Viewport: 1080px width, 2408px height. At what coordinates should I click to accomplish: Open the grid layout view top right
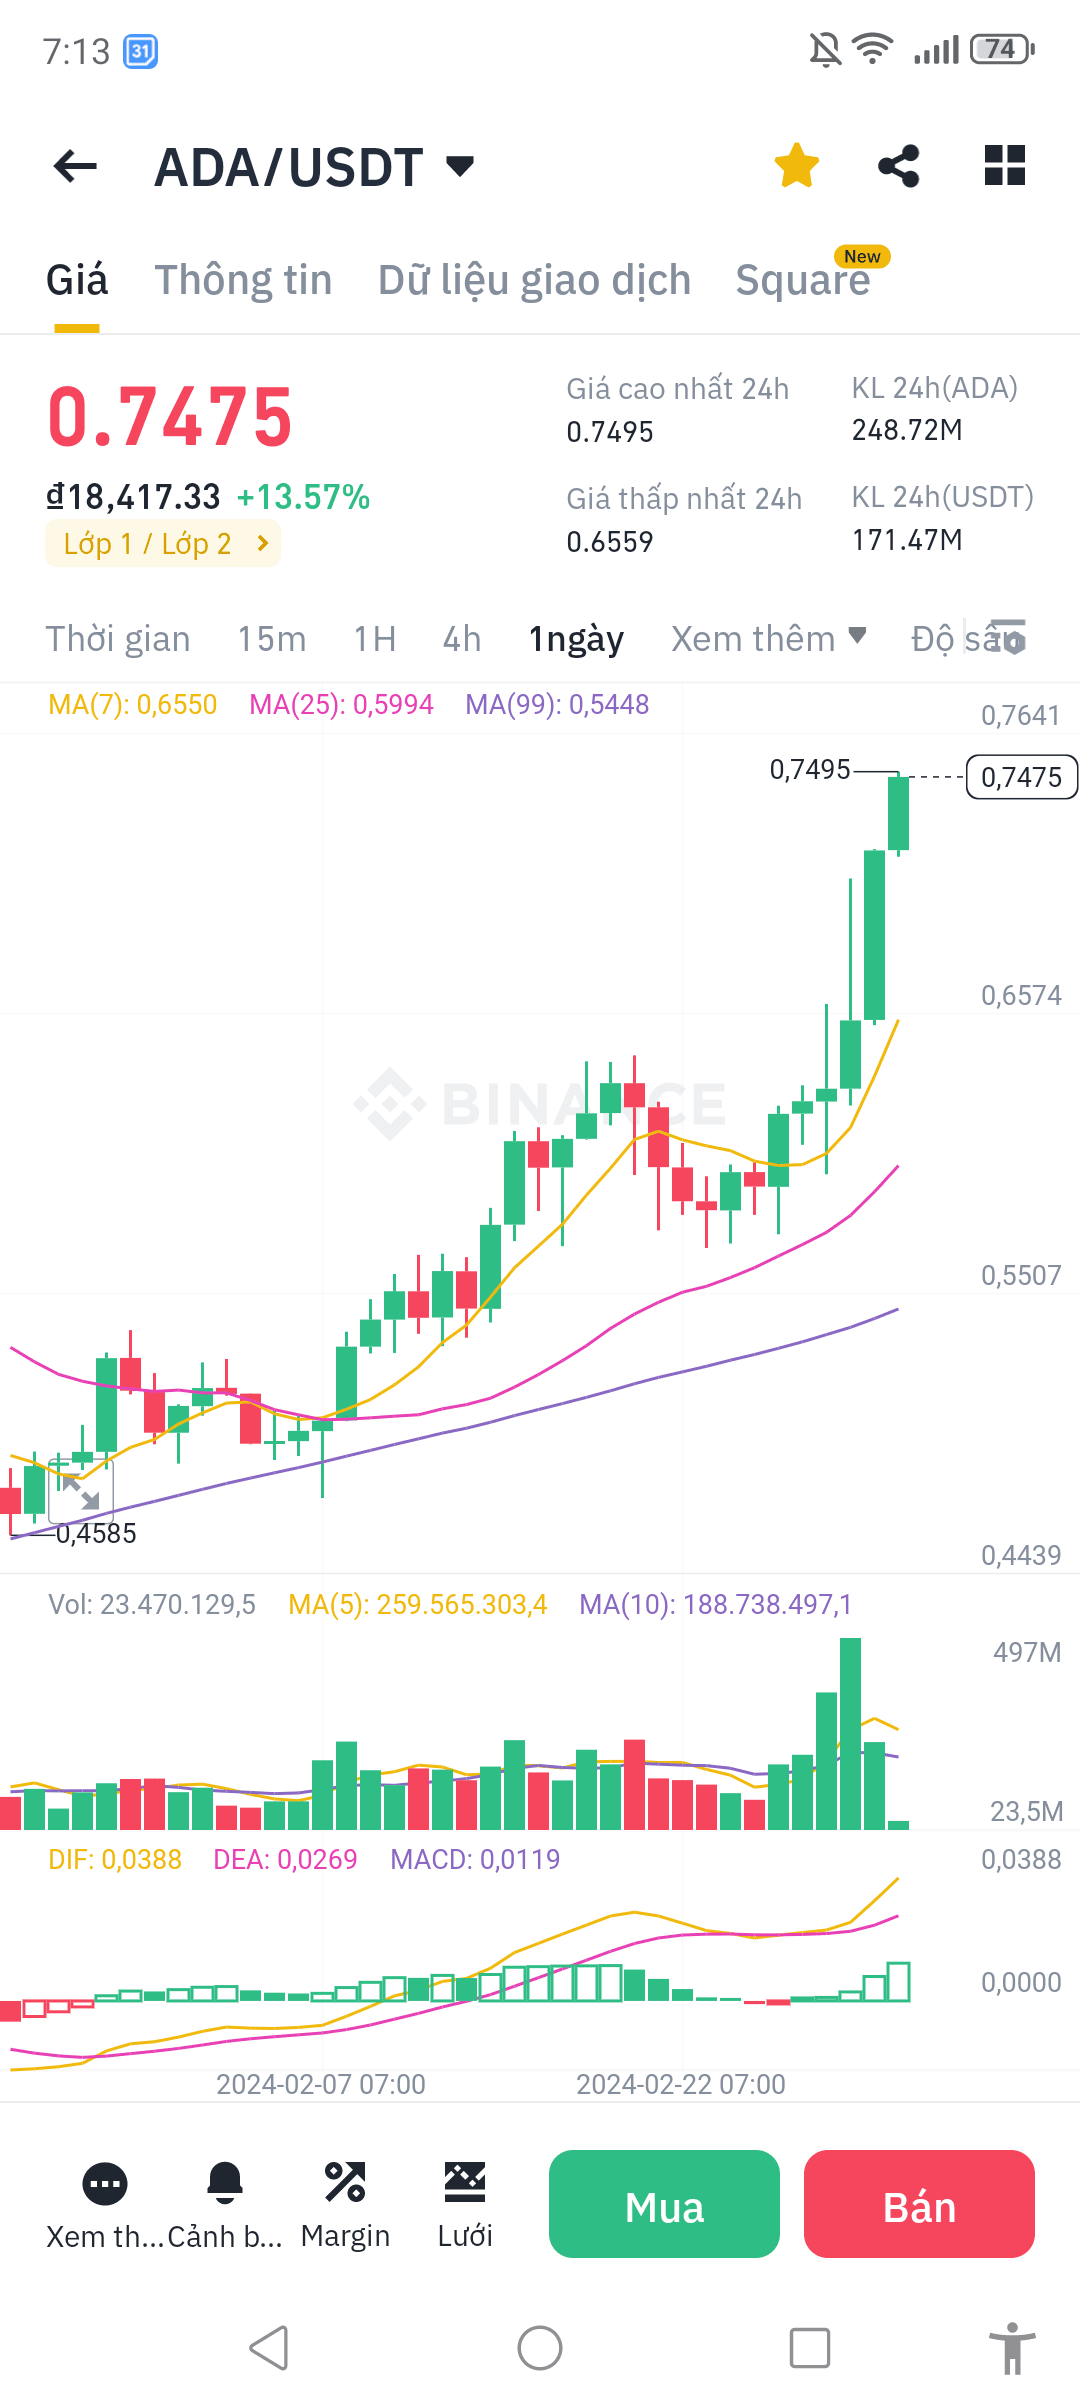click(1003, 165)
